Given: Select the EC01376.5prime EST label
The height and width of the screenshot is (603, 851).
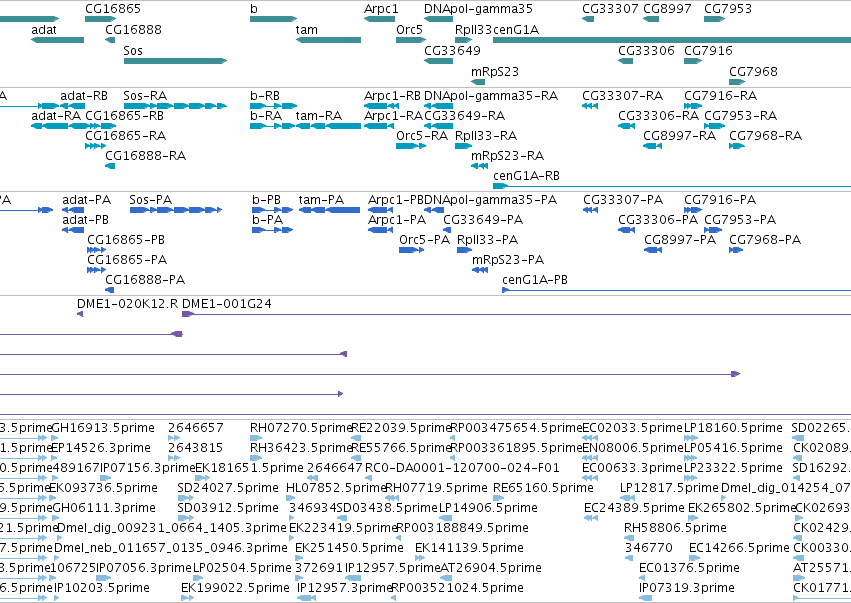Looking at the screenshot, I should point(689,568).
